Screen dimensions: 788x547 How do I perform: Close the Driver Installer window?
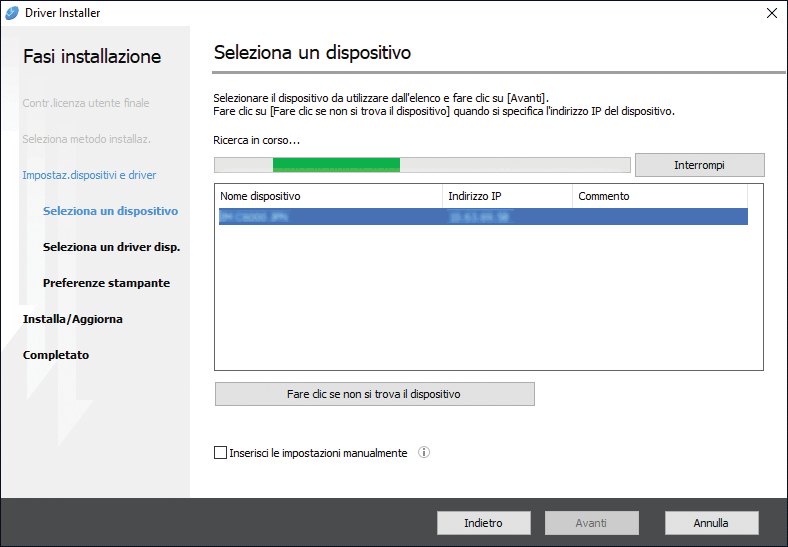tap(771, 13)
